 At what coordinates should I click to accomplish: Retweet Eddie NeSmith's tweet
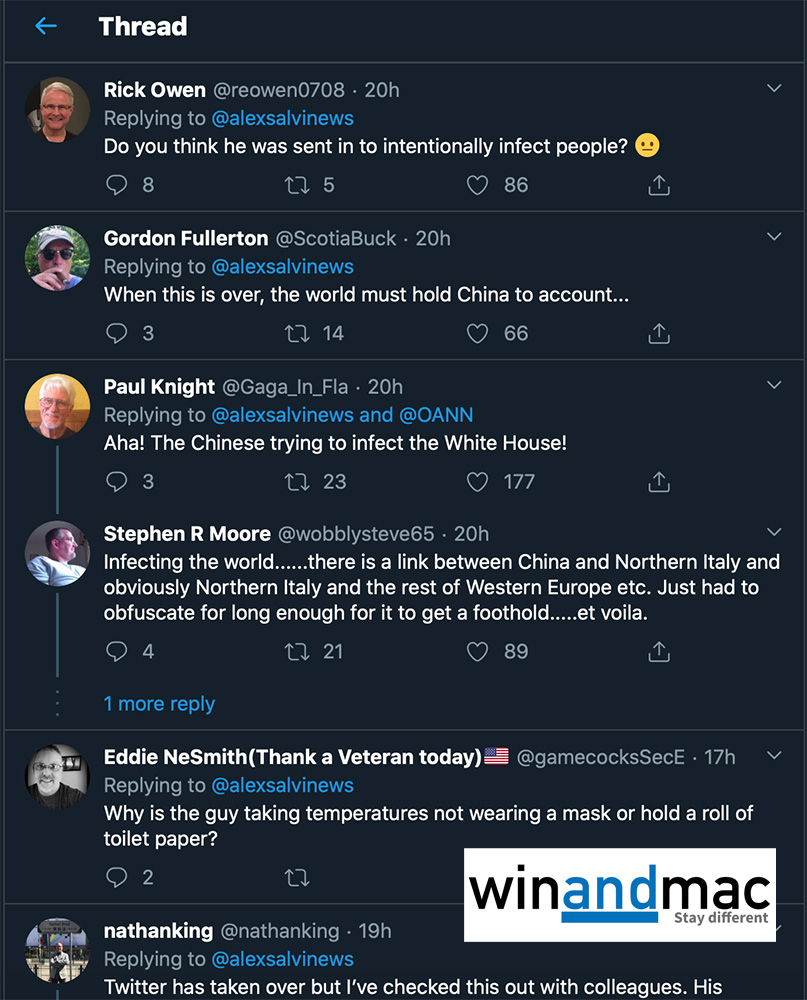click(297, 878)
